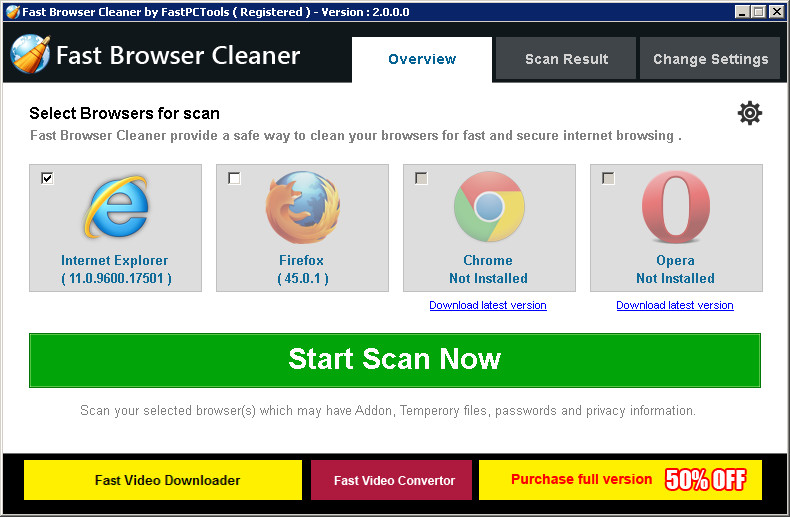Click the Firefox ( 45.0.1 ) version text
Screen dimensions: 790x517
point(303,278)
